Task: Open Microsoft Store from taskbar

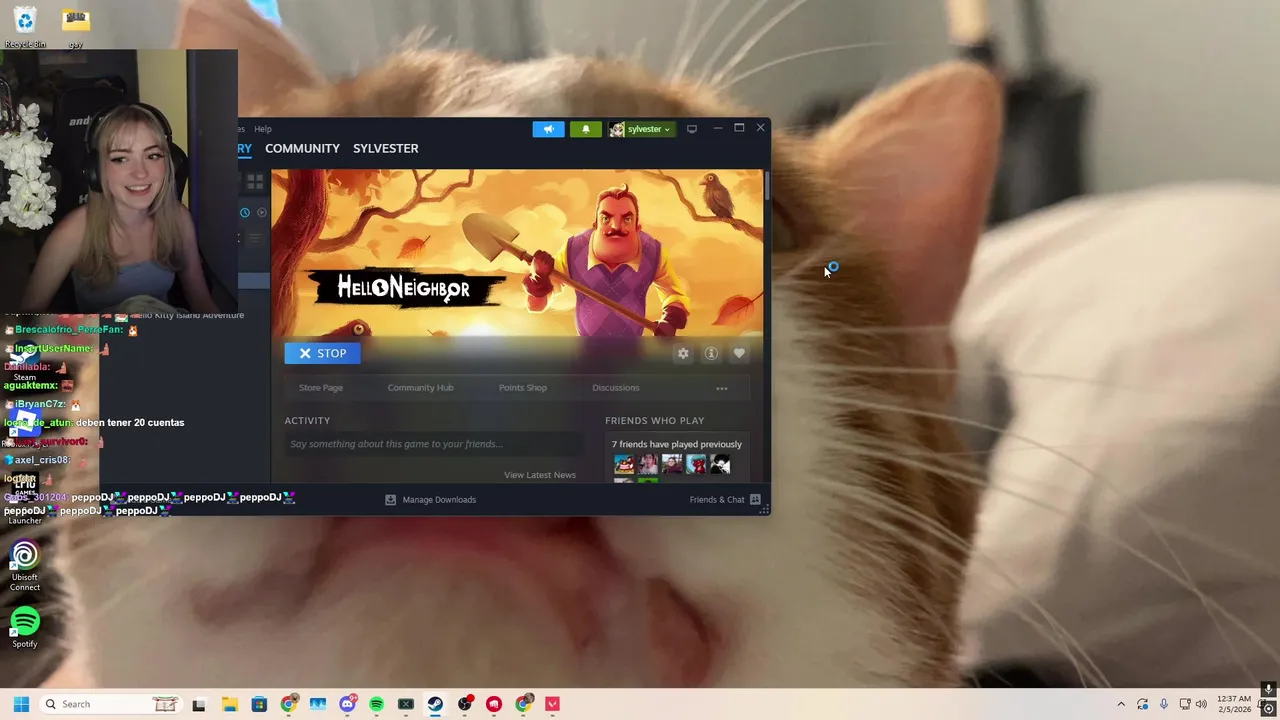Action: pyautogui.click(x=259, y=704)
